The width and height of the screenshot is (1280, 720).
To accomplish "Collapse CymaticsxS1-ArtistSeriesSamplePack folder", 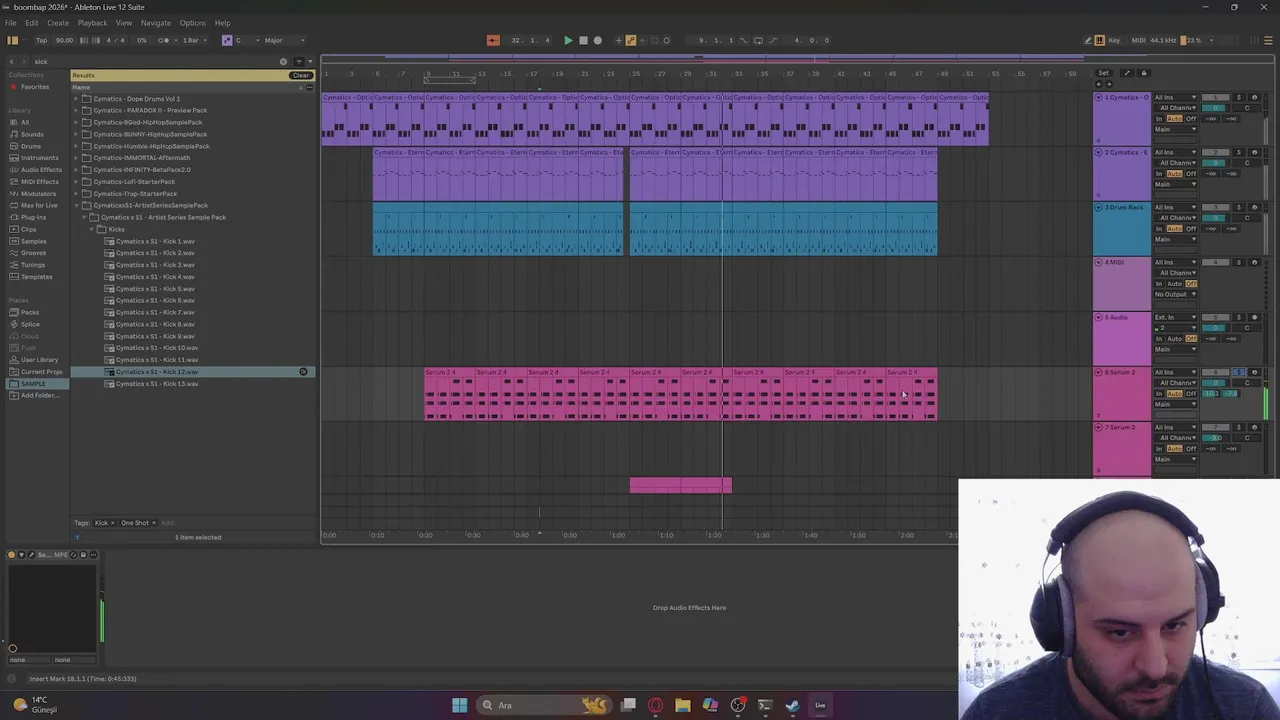I will point(76,205).
